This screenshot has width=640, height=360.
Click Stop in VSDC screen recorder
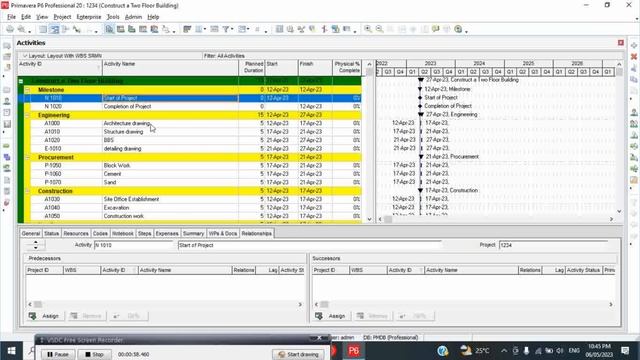click(x=94, y=354)
